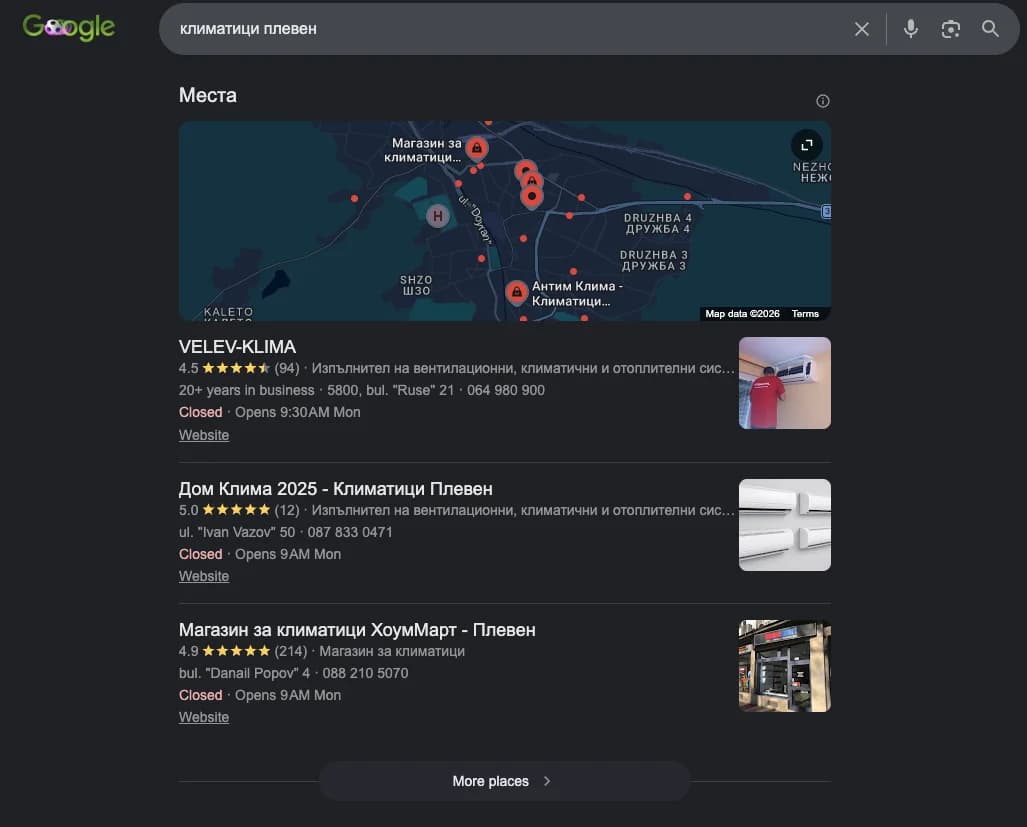Click the (214) reviews count for ХоумМарт
The image size is (1027, 827).
291,651
